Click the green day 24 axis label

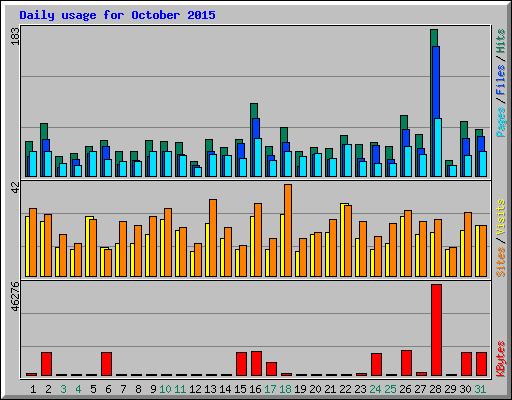(375, 389)
